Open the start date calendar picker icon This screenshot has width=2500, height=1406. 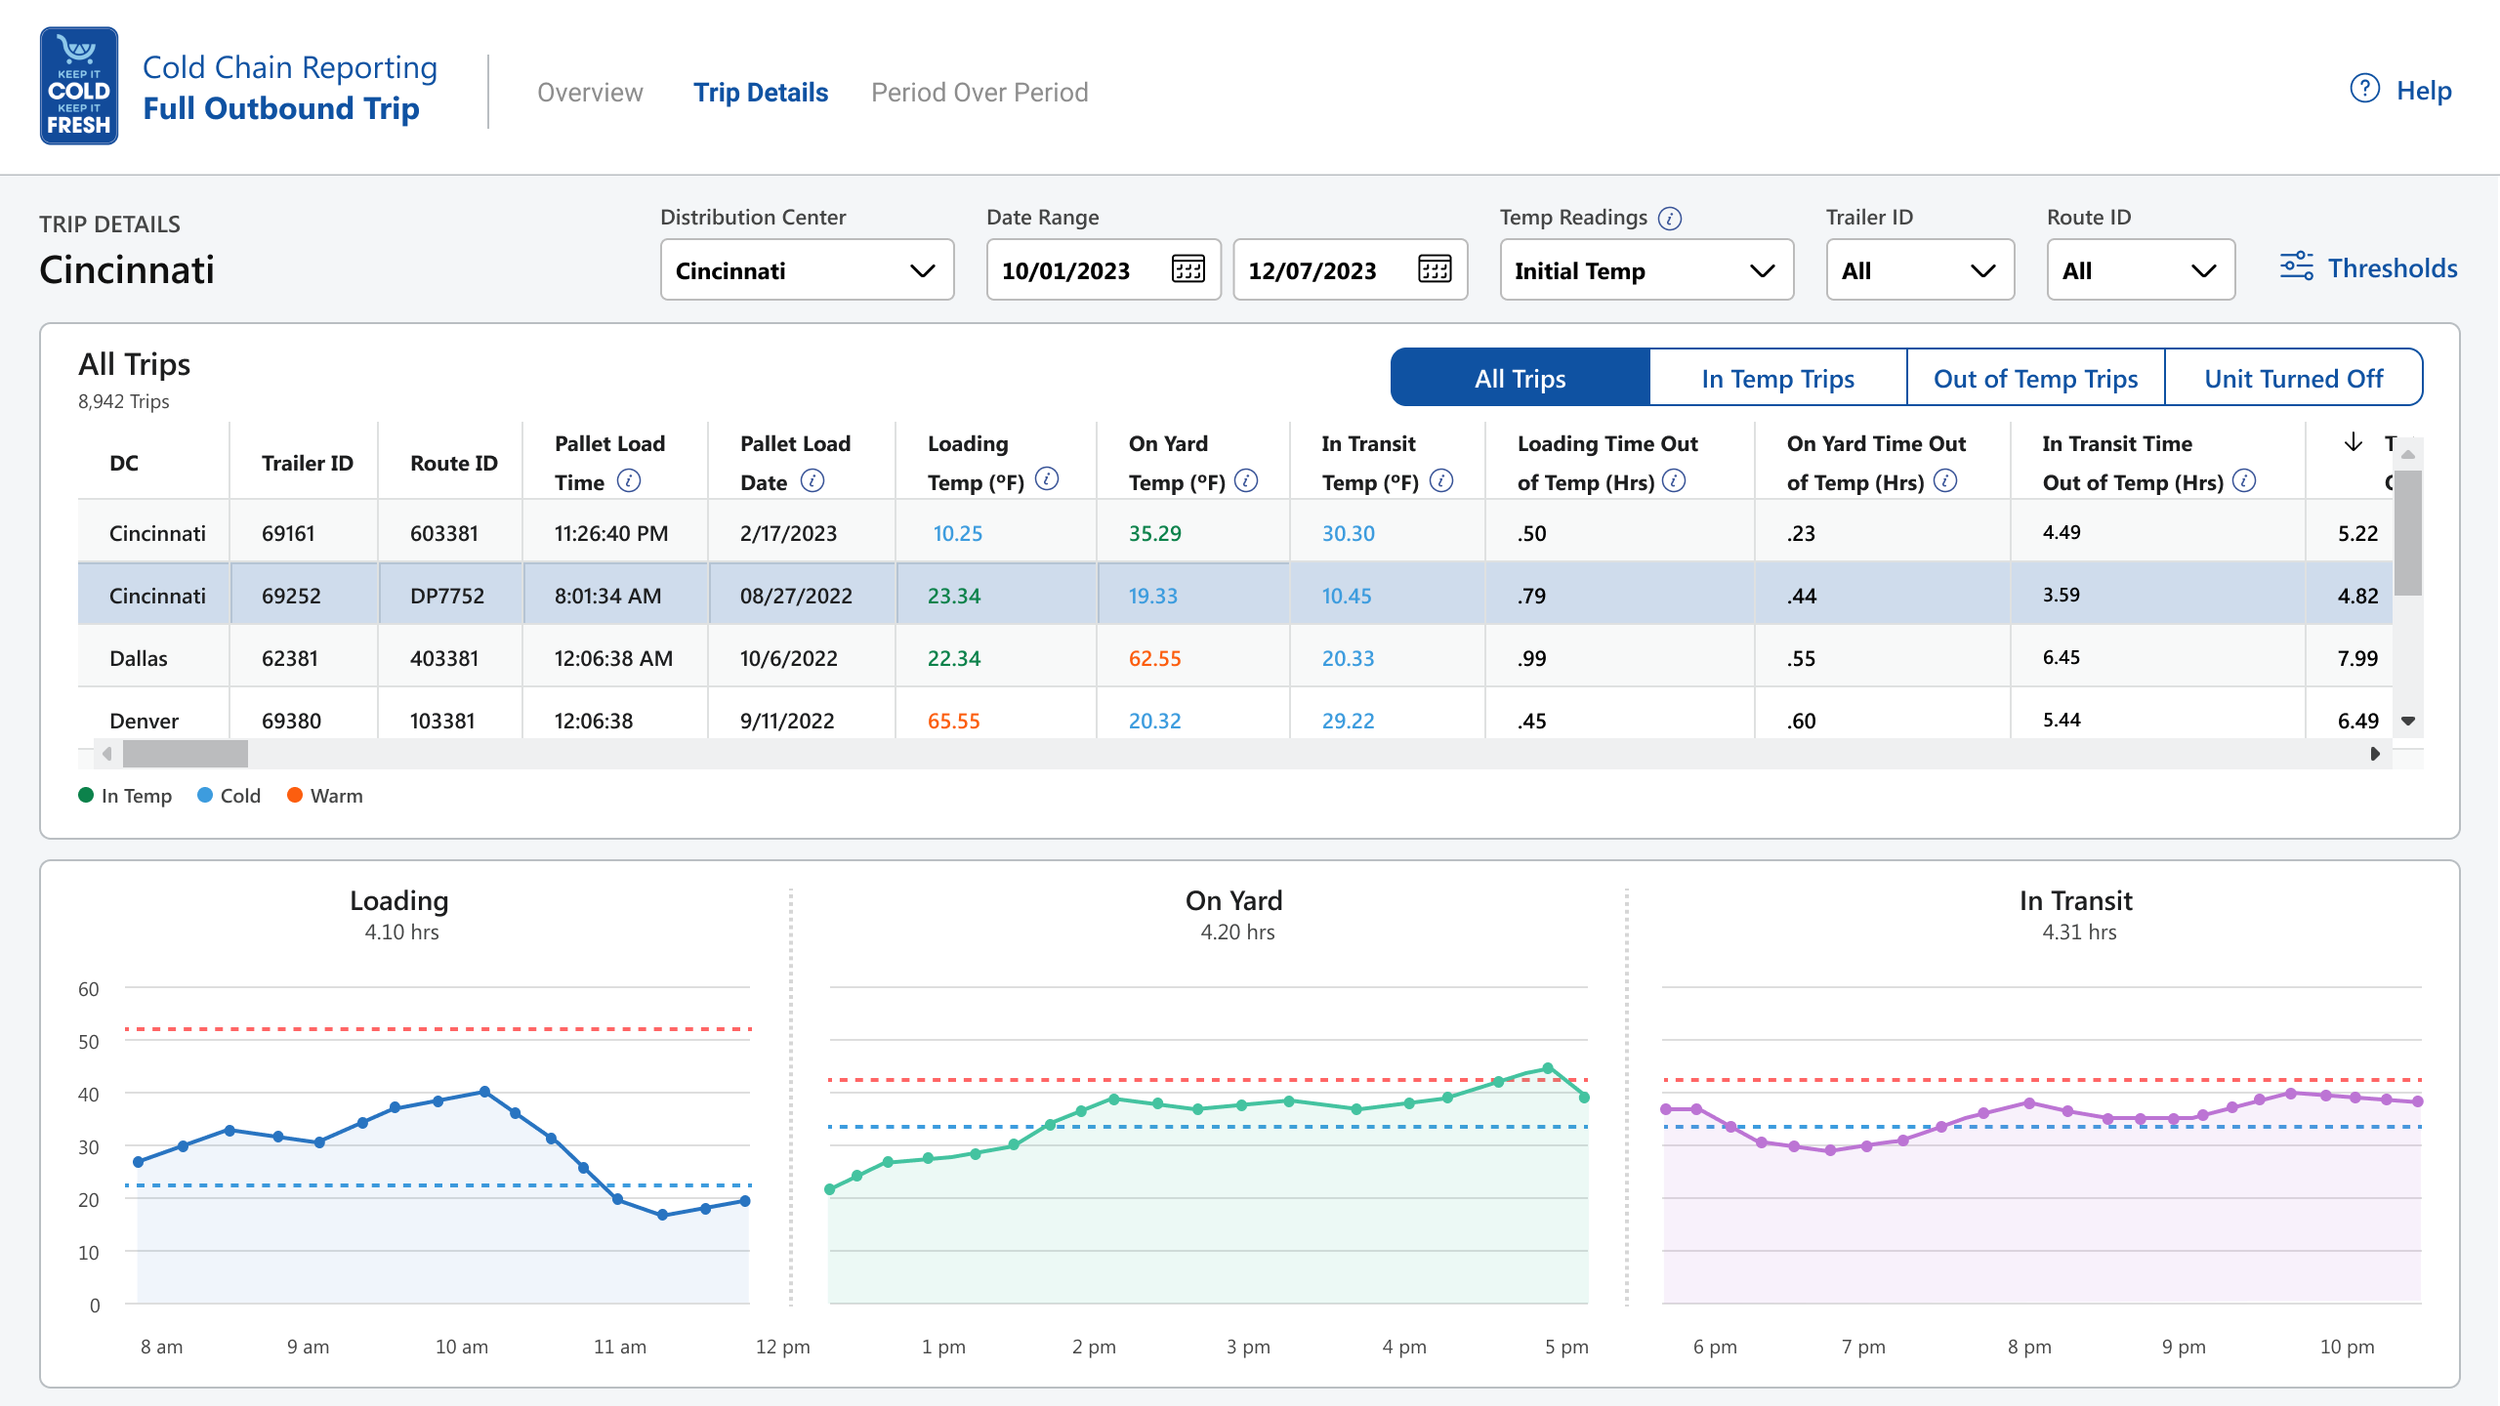[x=1188, y=269]
